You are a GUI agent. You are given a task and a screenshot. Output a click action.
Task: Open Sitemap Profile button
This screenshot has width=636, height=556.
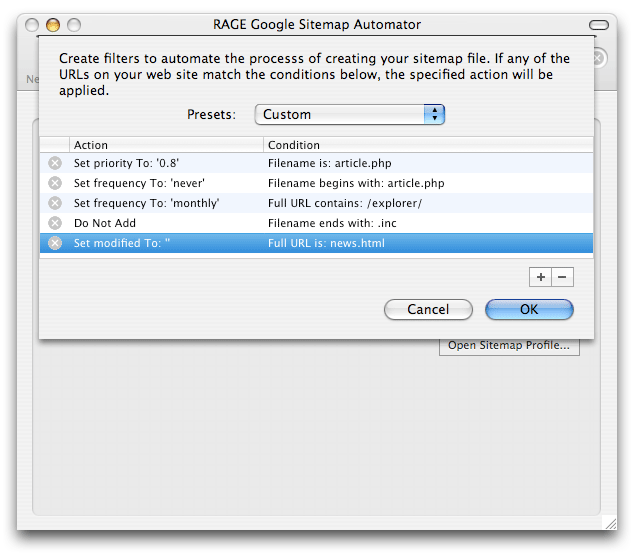(x=509, y=346)
